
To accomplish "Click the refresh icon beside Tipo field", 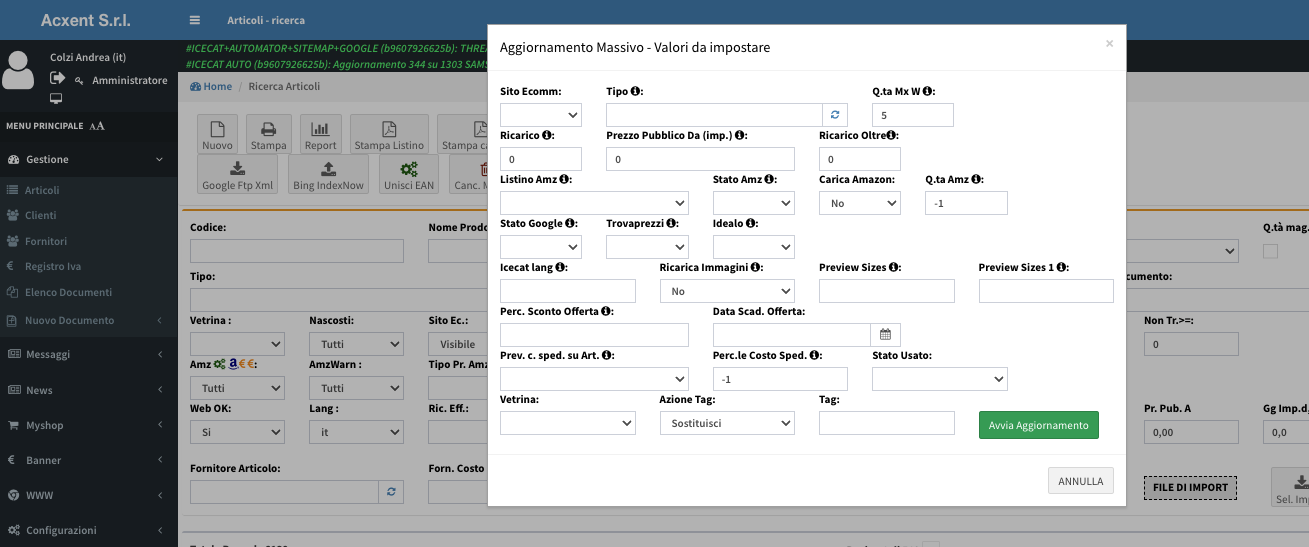I will click(835, 115).
